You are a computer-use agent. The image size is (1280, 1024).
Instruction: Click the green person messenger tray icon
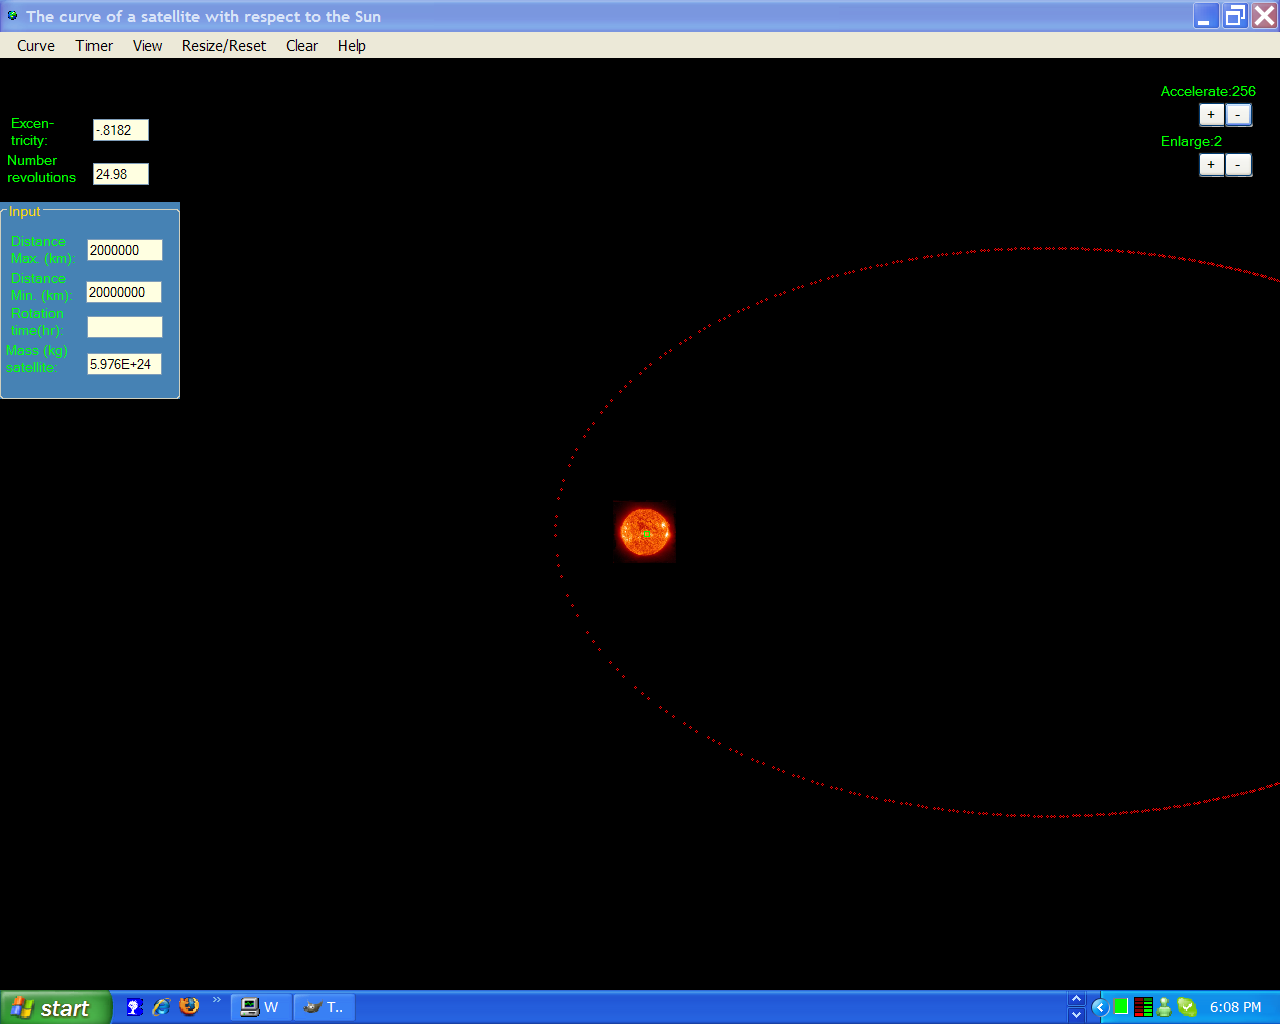(x=1164, y=1007)
